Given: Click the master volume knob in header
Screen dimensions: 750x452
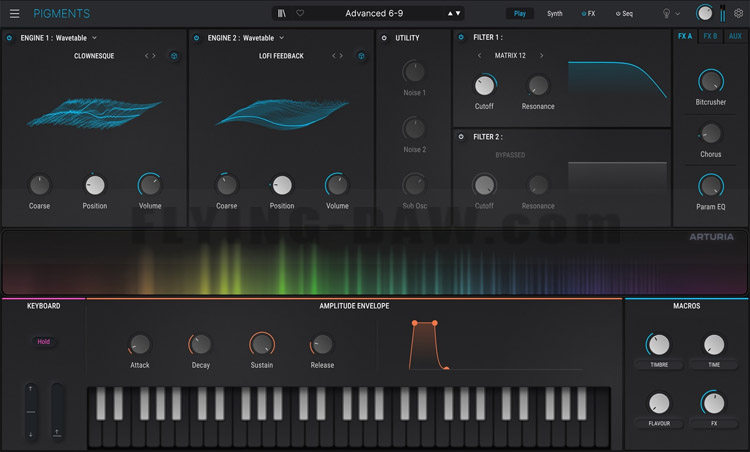Looking at the screenshot, I should tap(704, 13).
